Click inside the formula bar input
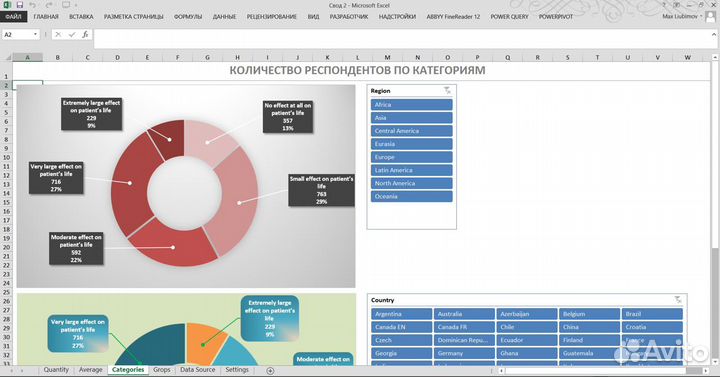This screenshot has height=377, width=720. [x=402, y=39]
